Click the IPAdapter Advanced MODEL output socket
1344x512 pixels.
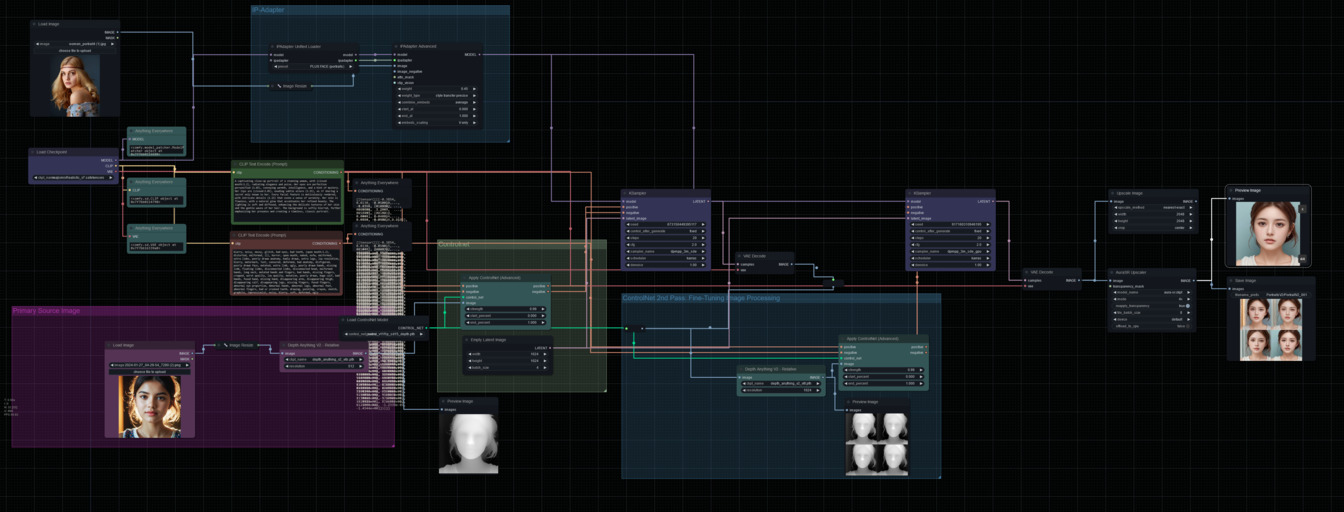tap(479, 54)
